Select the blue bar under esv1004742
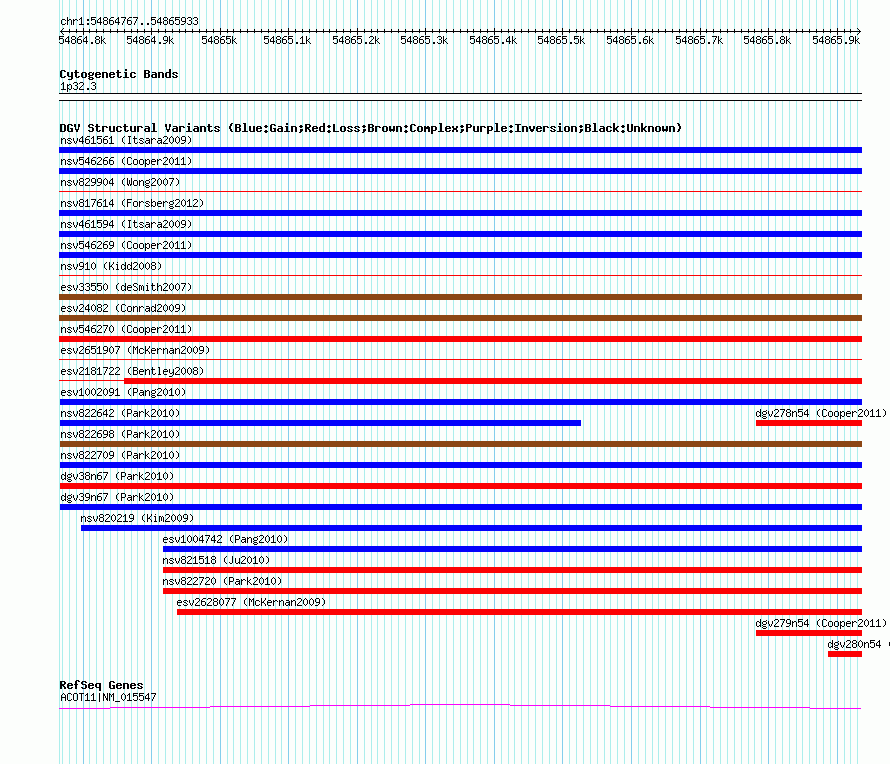The height and width of the screenshot is (764, 890). click(513, 549)
